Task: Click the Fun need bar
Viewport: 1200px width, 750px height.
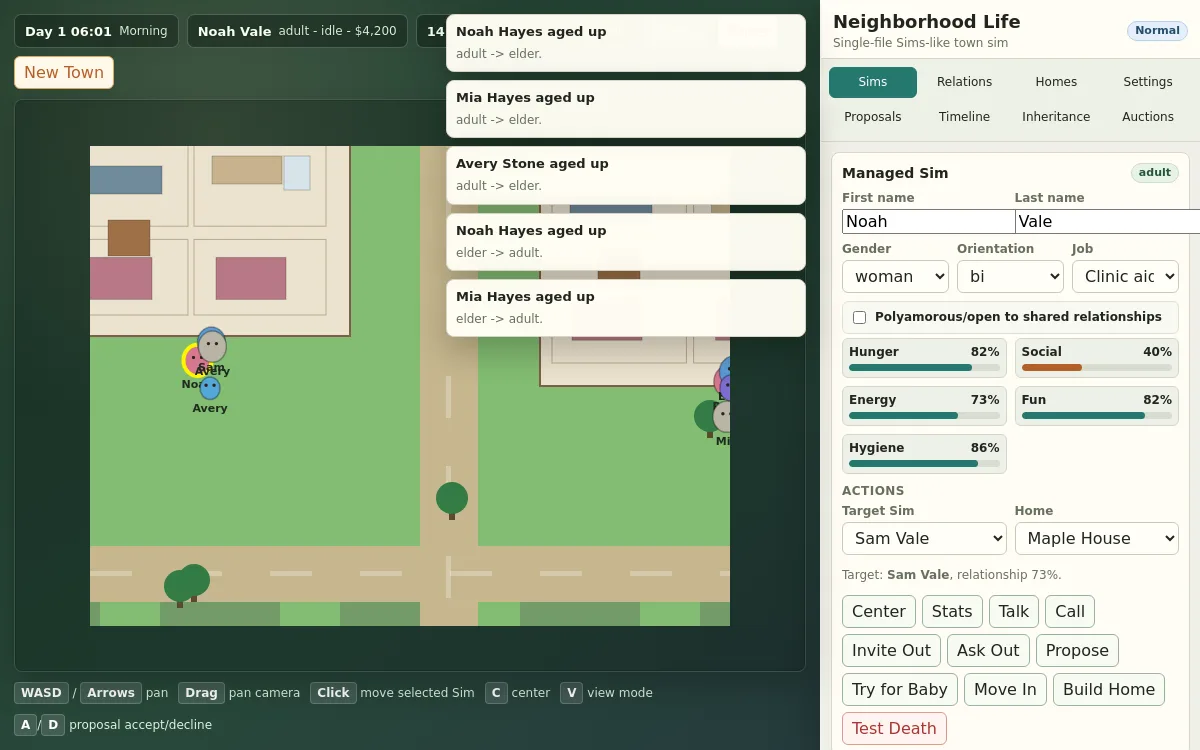Action: (x=1097, y=415)
